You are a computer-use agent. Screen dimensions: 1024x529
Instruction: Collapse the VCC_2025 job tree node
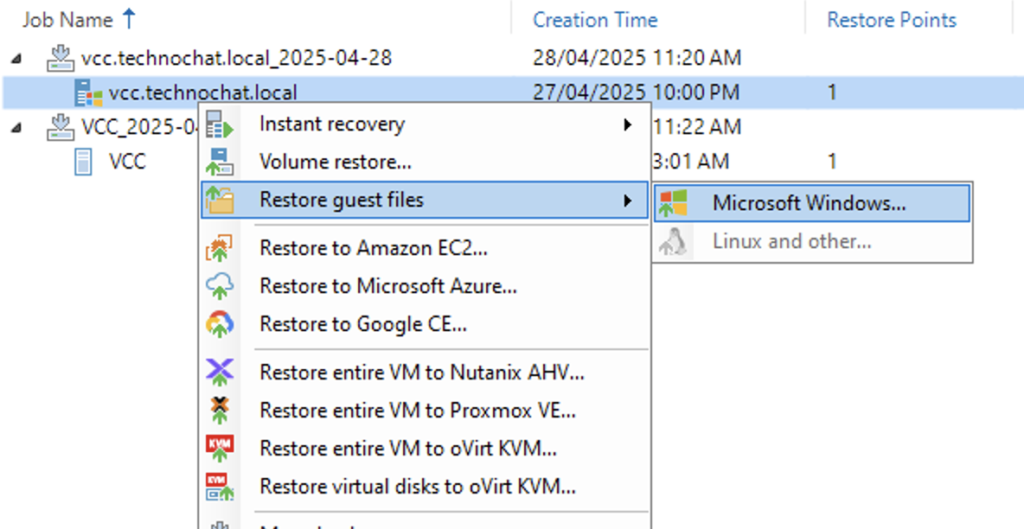pos(16,126)
